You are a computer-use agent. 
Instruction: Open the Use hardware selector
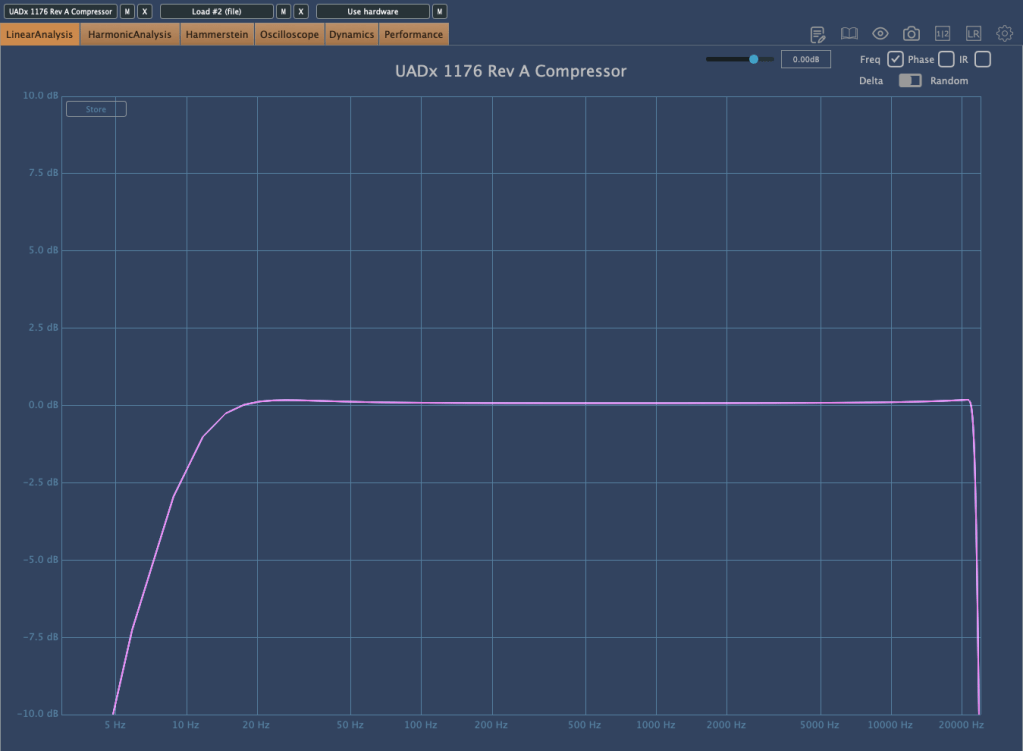tap(373, 11)
